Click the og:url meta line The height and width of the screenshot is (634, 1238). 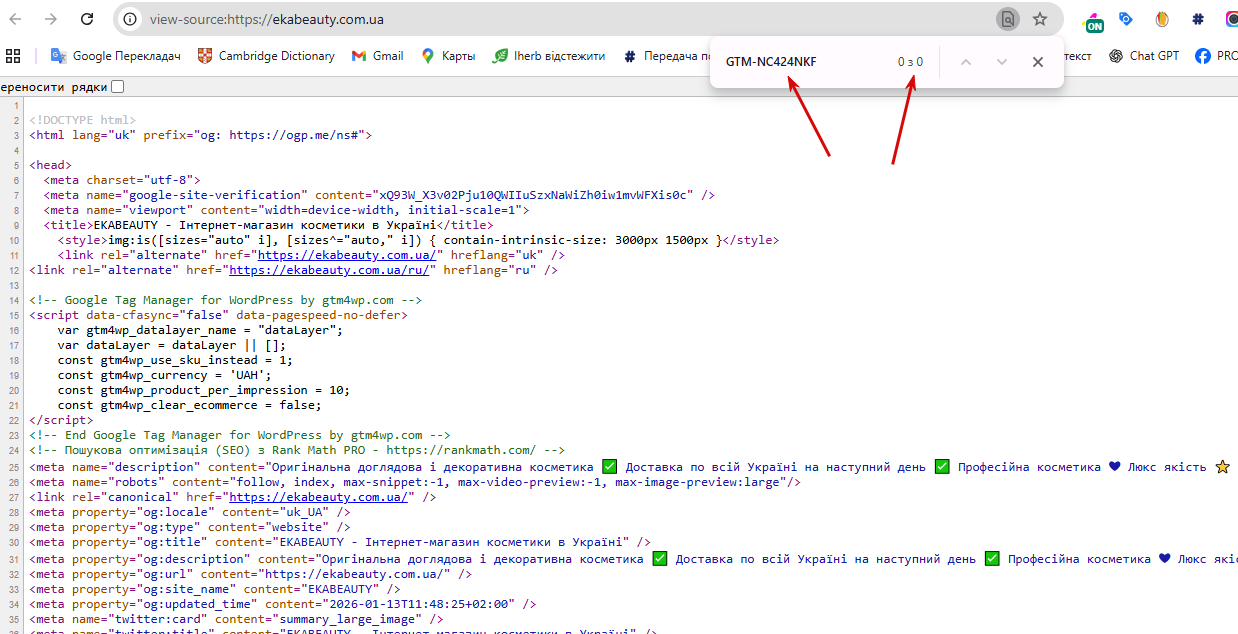tap(253, 574)
